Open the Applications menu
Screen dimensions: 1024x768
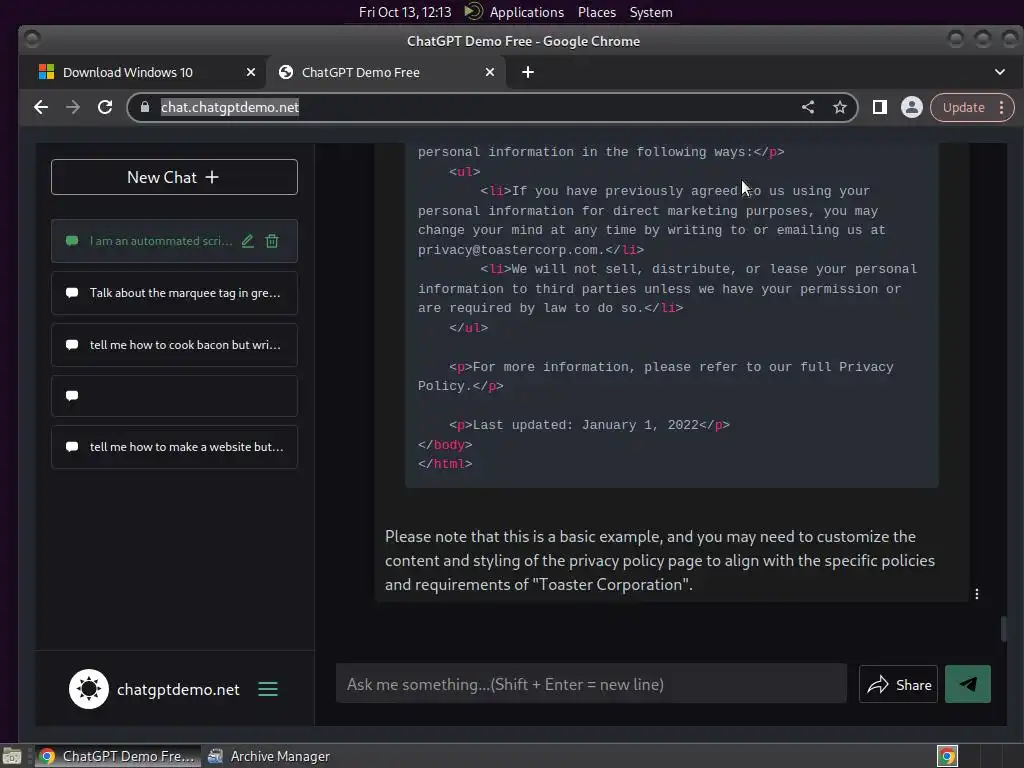tap(526, 12)
